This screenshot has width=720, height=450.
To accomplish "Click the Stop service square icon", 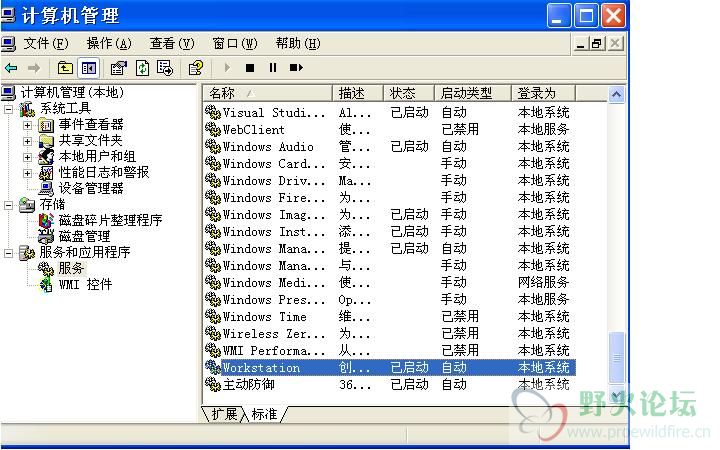I will (x=250, y=68).
